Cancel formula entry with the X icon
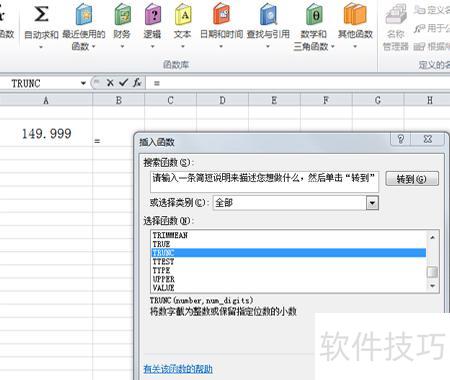 (x=110, y=83)
